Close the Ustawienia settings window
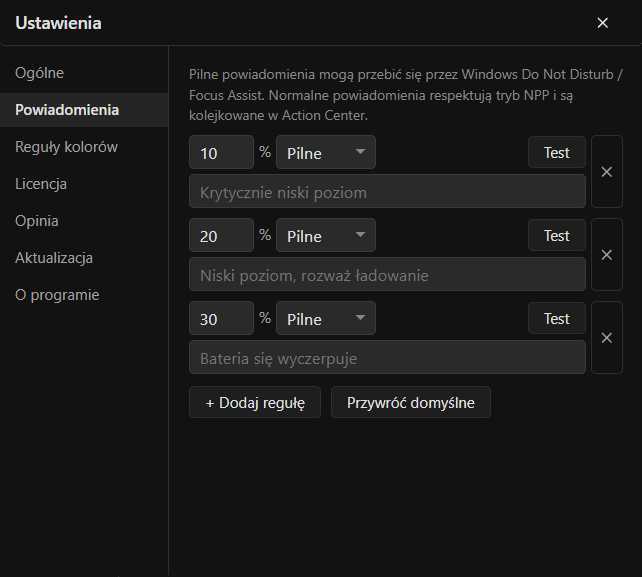Image resolution: width=642 pixels, height=577 pixels. click(602, 23)
